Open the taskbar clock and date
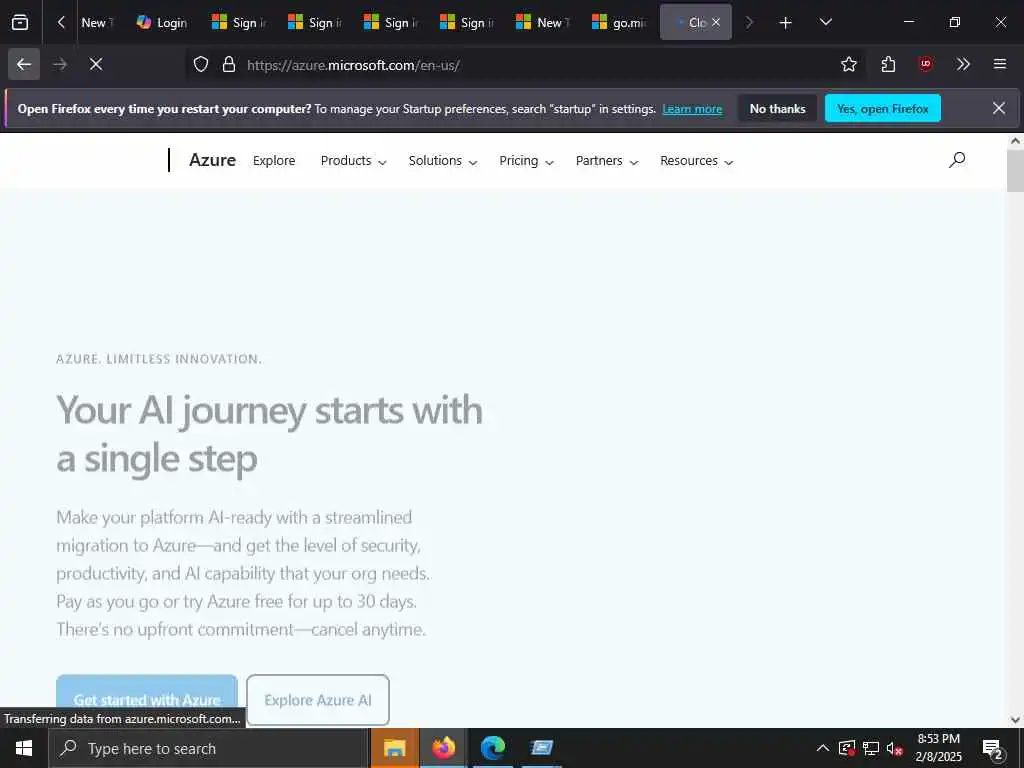 pos(938,748)
